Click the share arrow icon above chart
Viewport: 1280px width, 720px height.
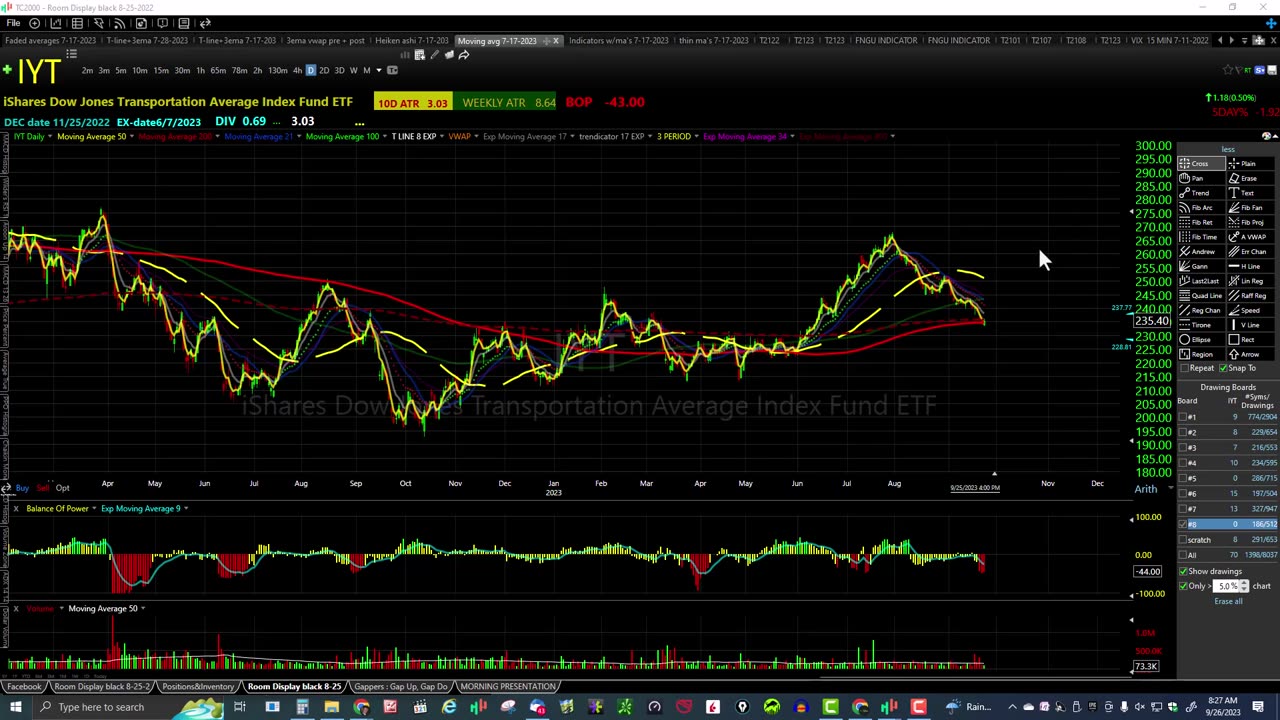464,55
